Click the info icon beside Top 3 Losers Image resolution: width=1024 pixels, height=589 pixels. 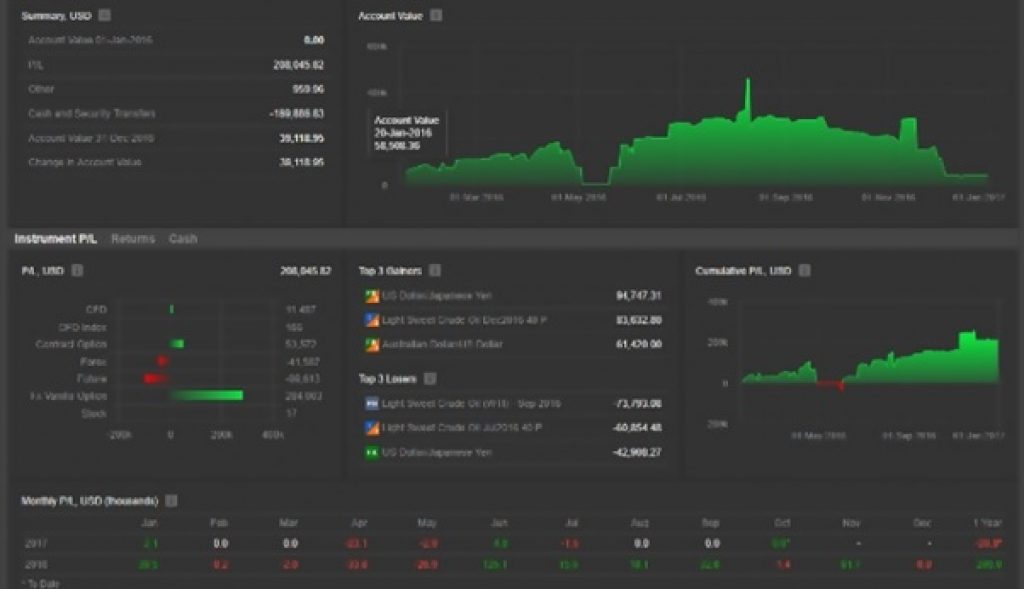[x=430, y=379]
